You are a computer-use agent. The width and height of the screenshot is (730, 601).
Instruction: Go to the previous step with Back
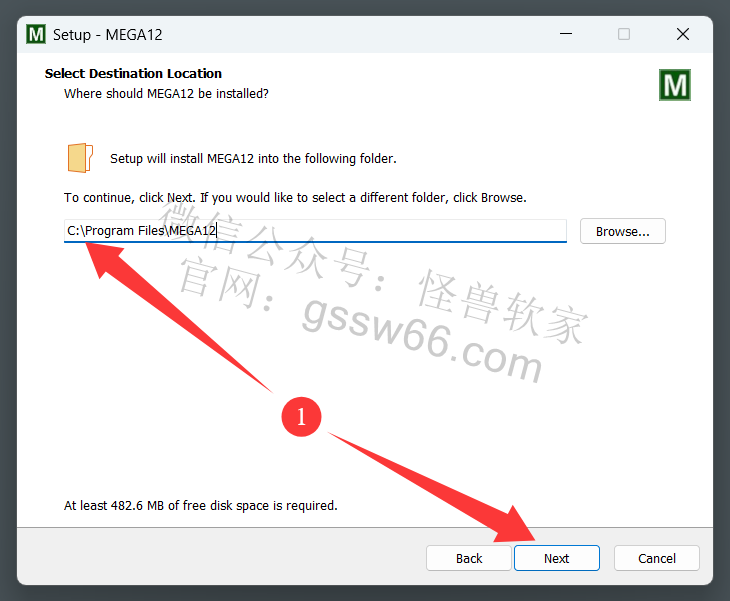click(x=469, y=558)
